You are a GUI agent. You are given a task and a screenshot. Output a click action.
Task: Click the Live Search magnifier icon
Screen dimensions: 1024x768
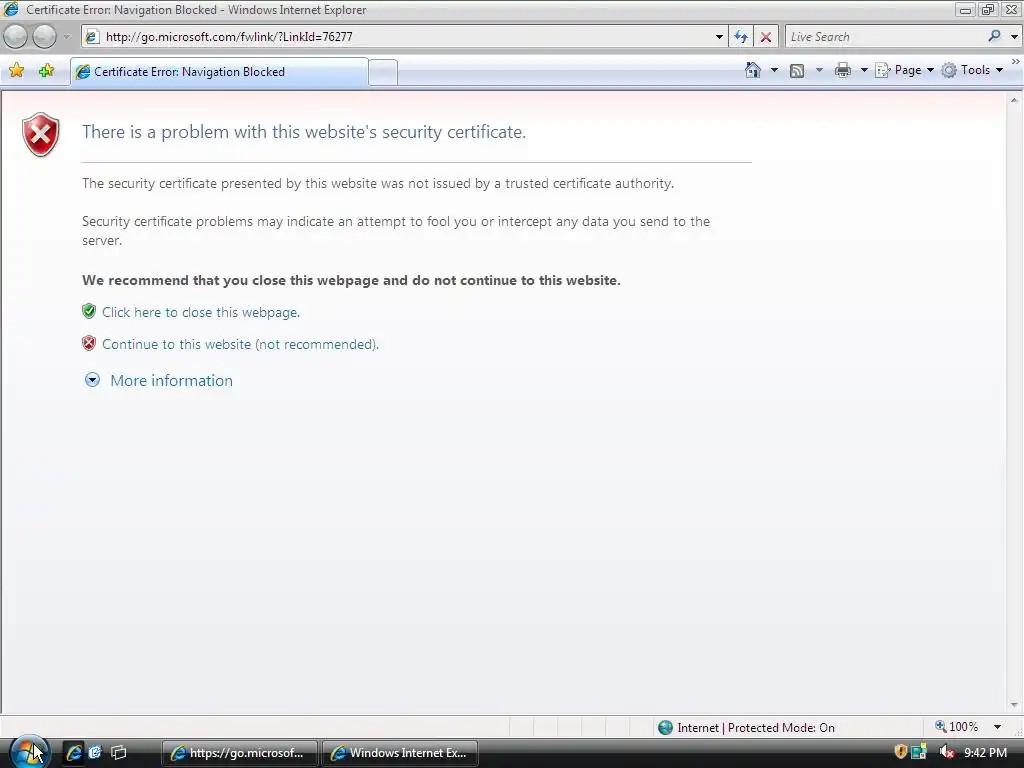(x=995, y=36)
